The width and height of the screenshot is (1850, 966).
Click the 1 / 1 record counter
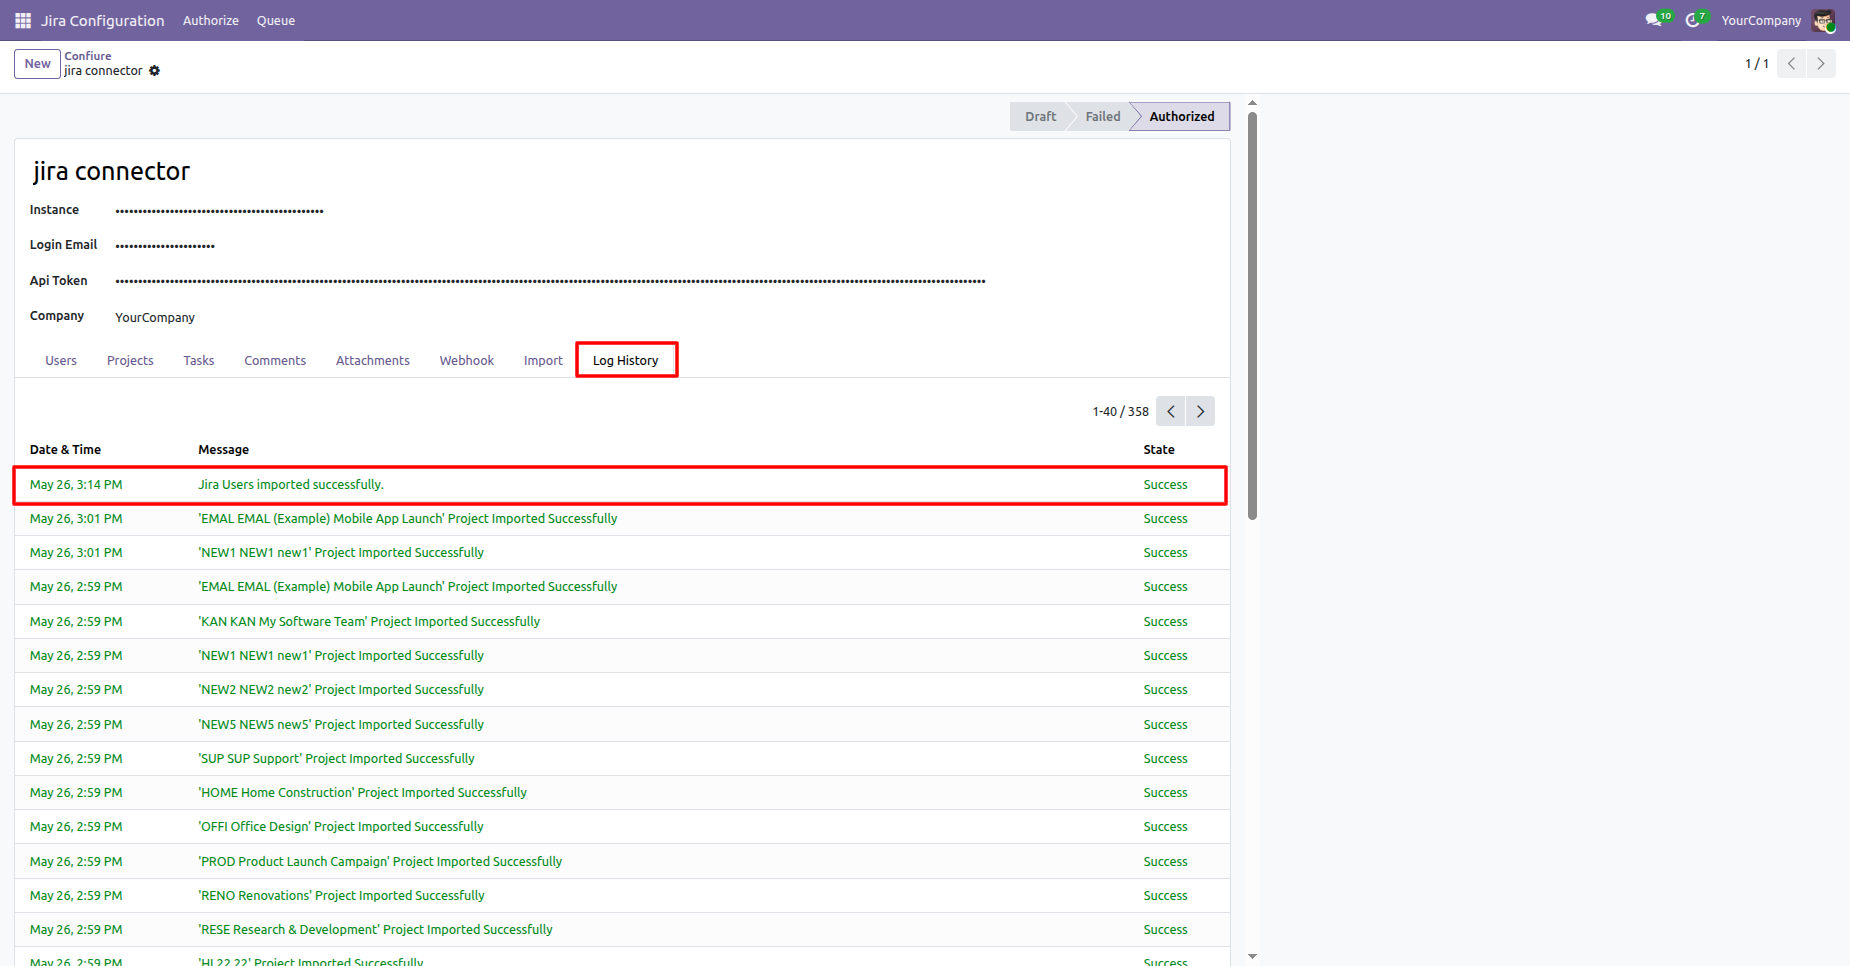pos(1757,64)
